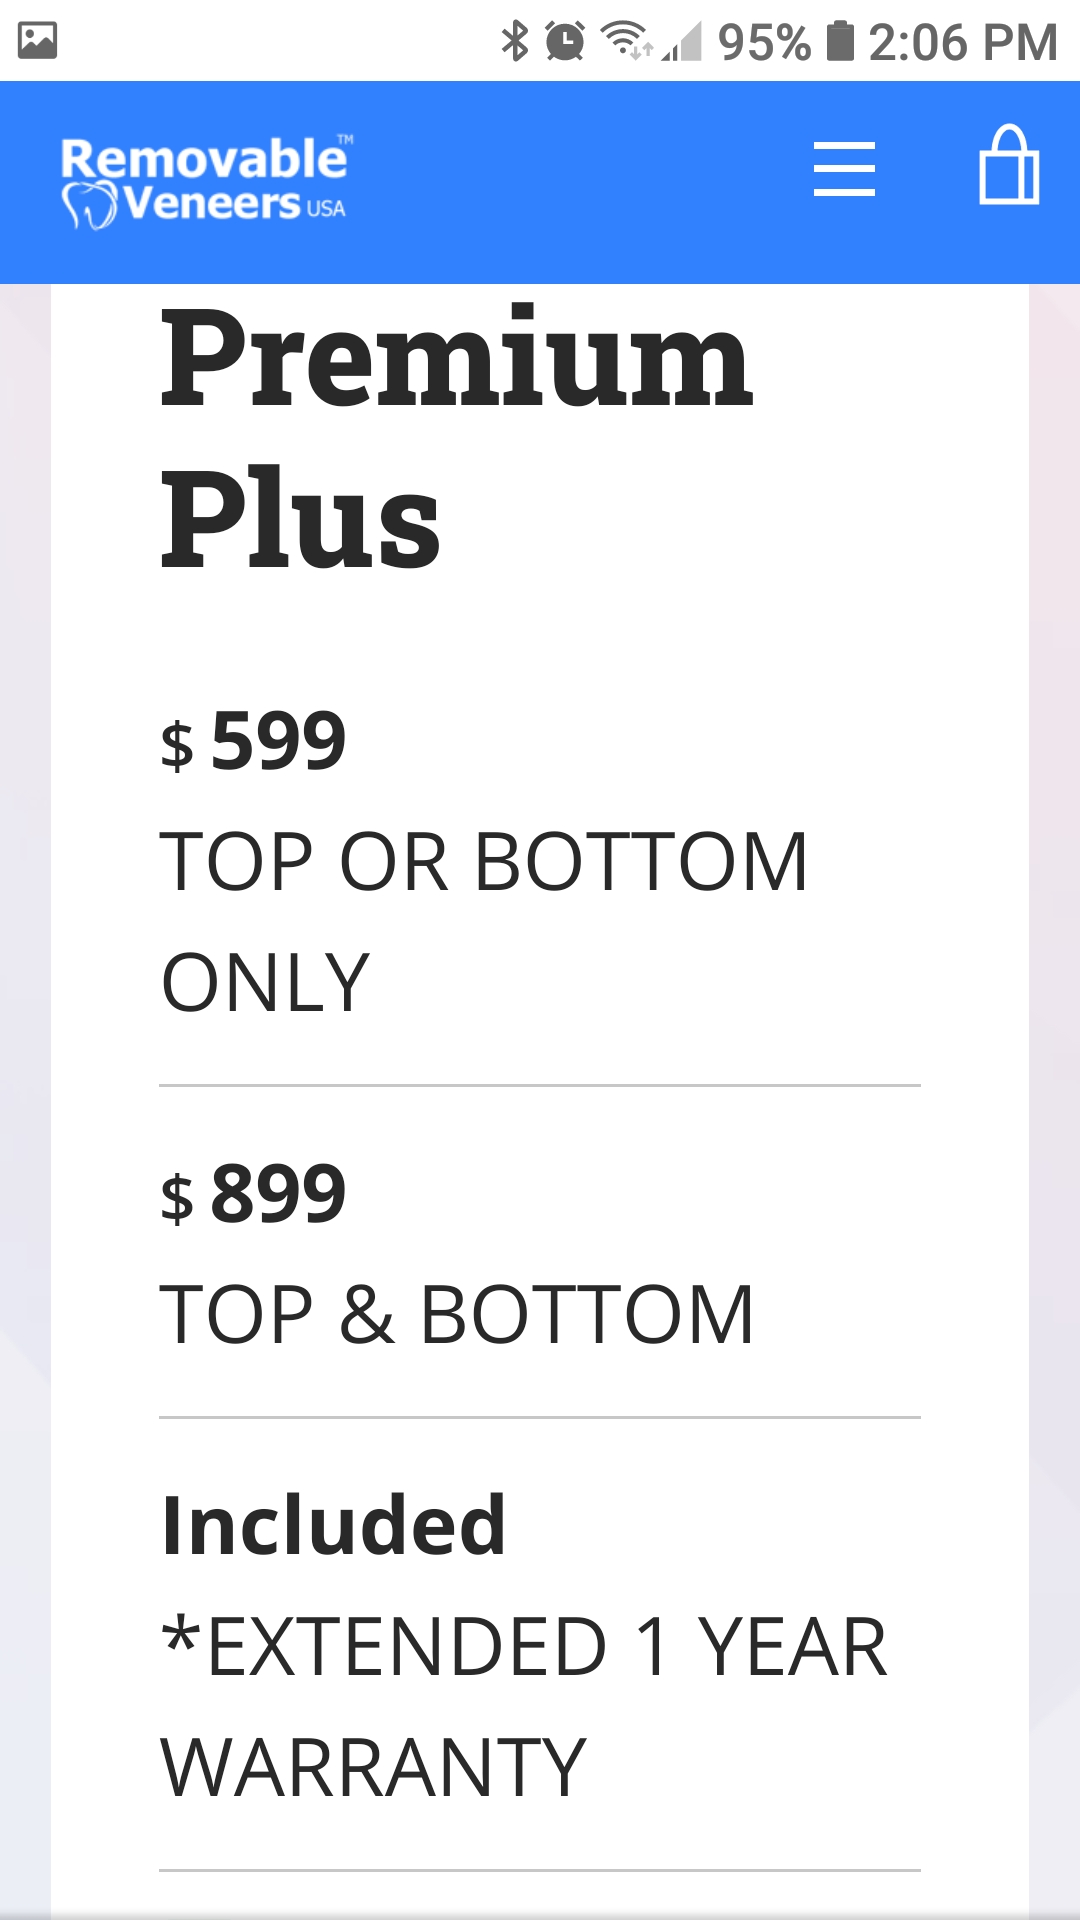This screenshot has height=1920, width=1080.
Task: Select the Premium Plus heading
Action: (x=456, y=437)
